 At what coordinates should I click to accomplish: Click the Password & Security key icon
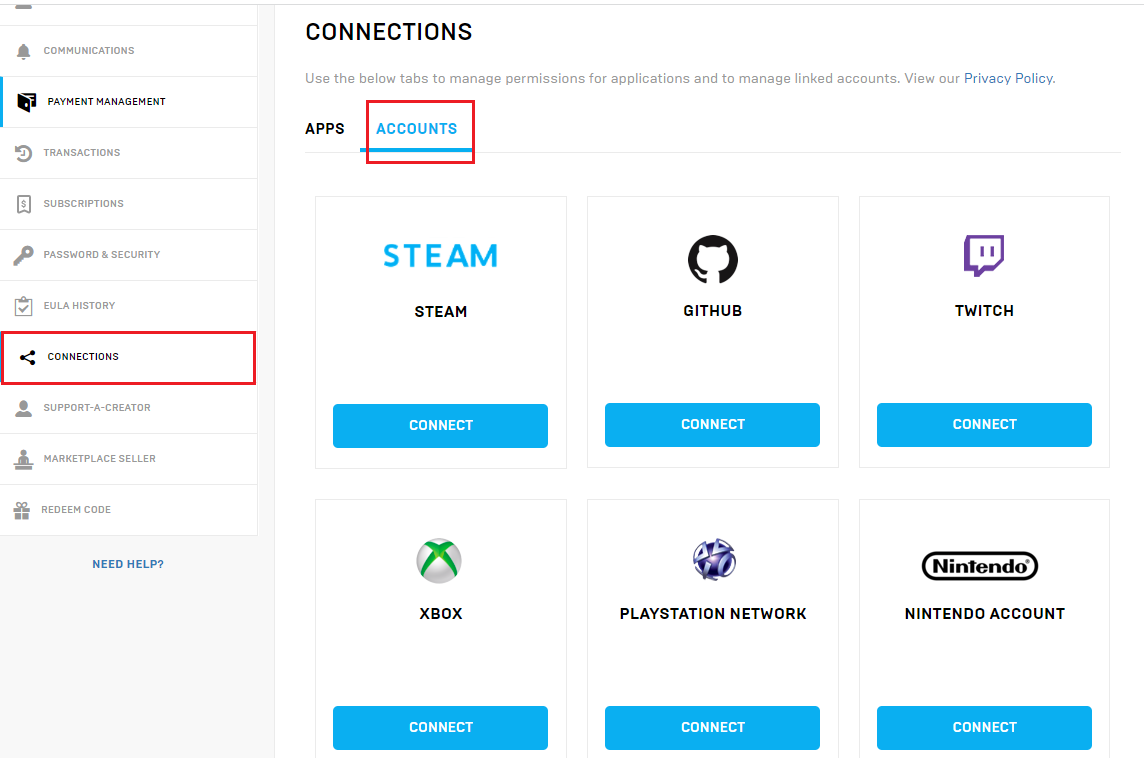[23, 255]
